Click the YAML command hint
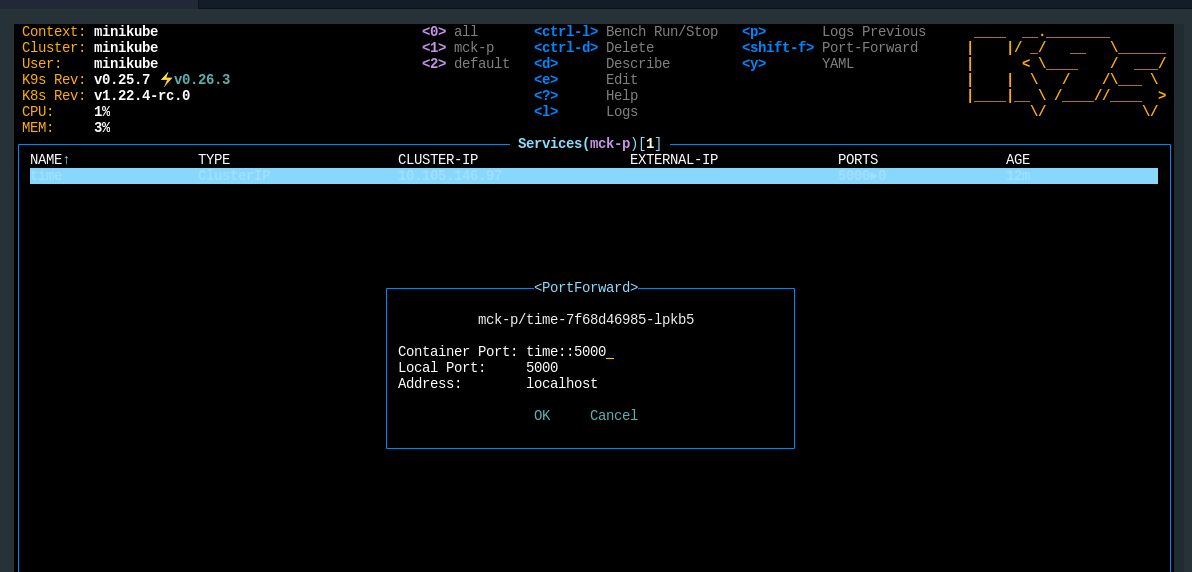 point(838,64)
